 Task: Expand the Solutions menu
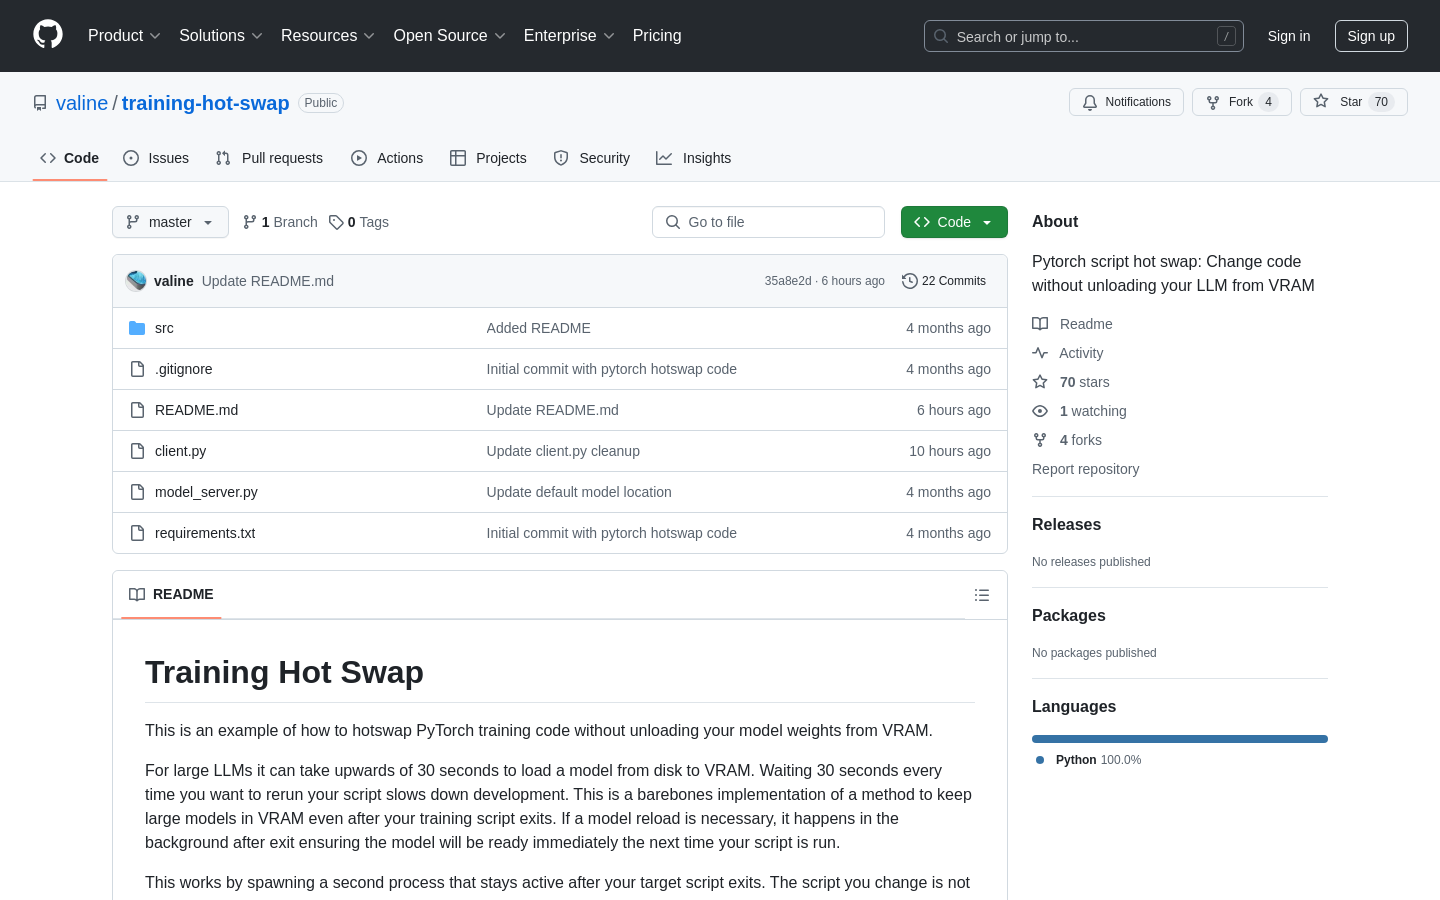click(x=221, y=36)
